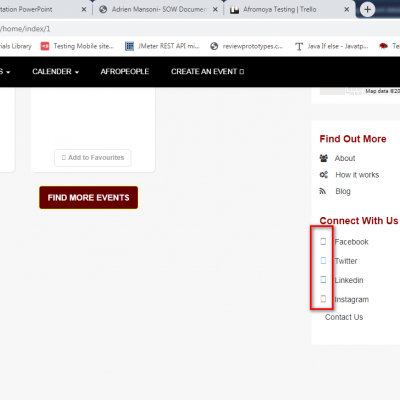Click the FIND MORE EVENTS button

[88, 198]
